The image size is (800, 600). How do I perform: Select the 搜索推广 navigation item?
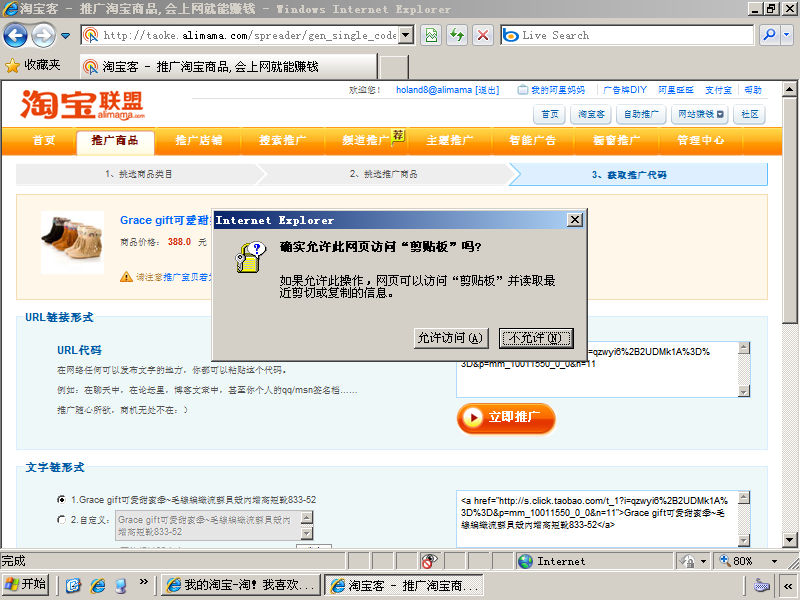(283, 140)
